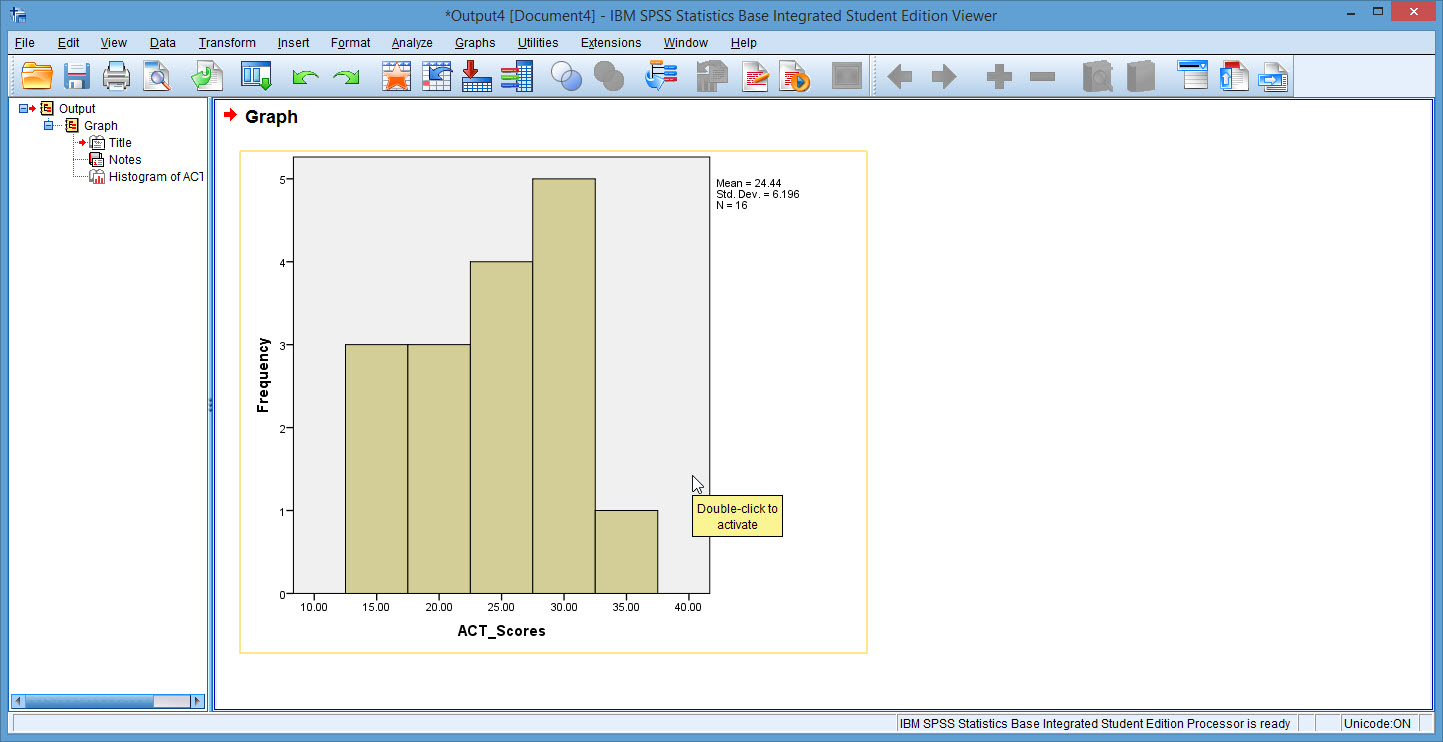
Task: Collapse the Output node in outline
Action: pyautogui.click(x=24, y=108)
